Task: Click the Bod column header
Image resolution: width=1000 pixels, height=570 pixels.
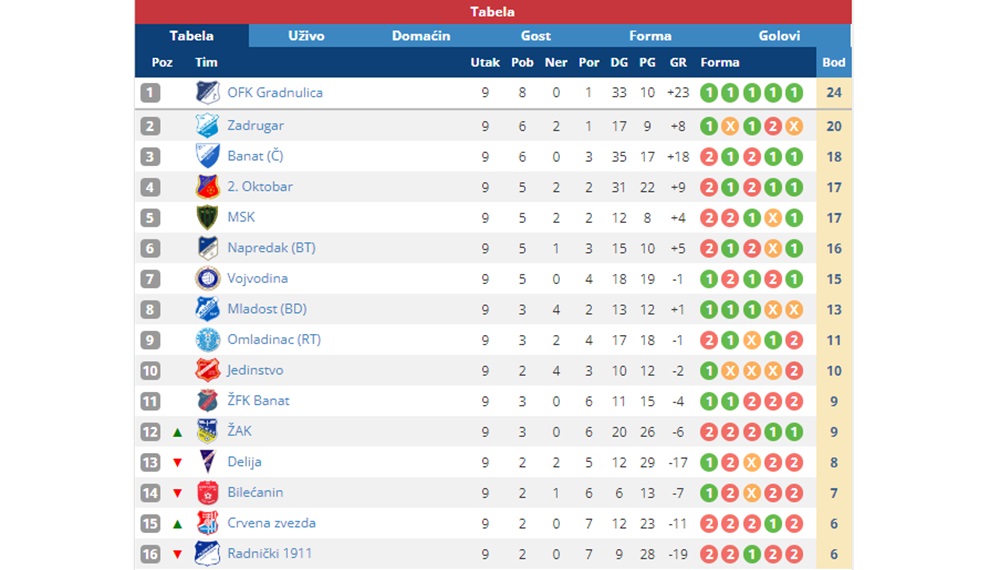Action: click(834, 62)
